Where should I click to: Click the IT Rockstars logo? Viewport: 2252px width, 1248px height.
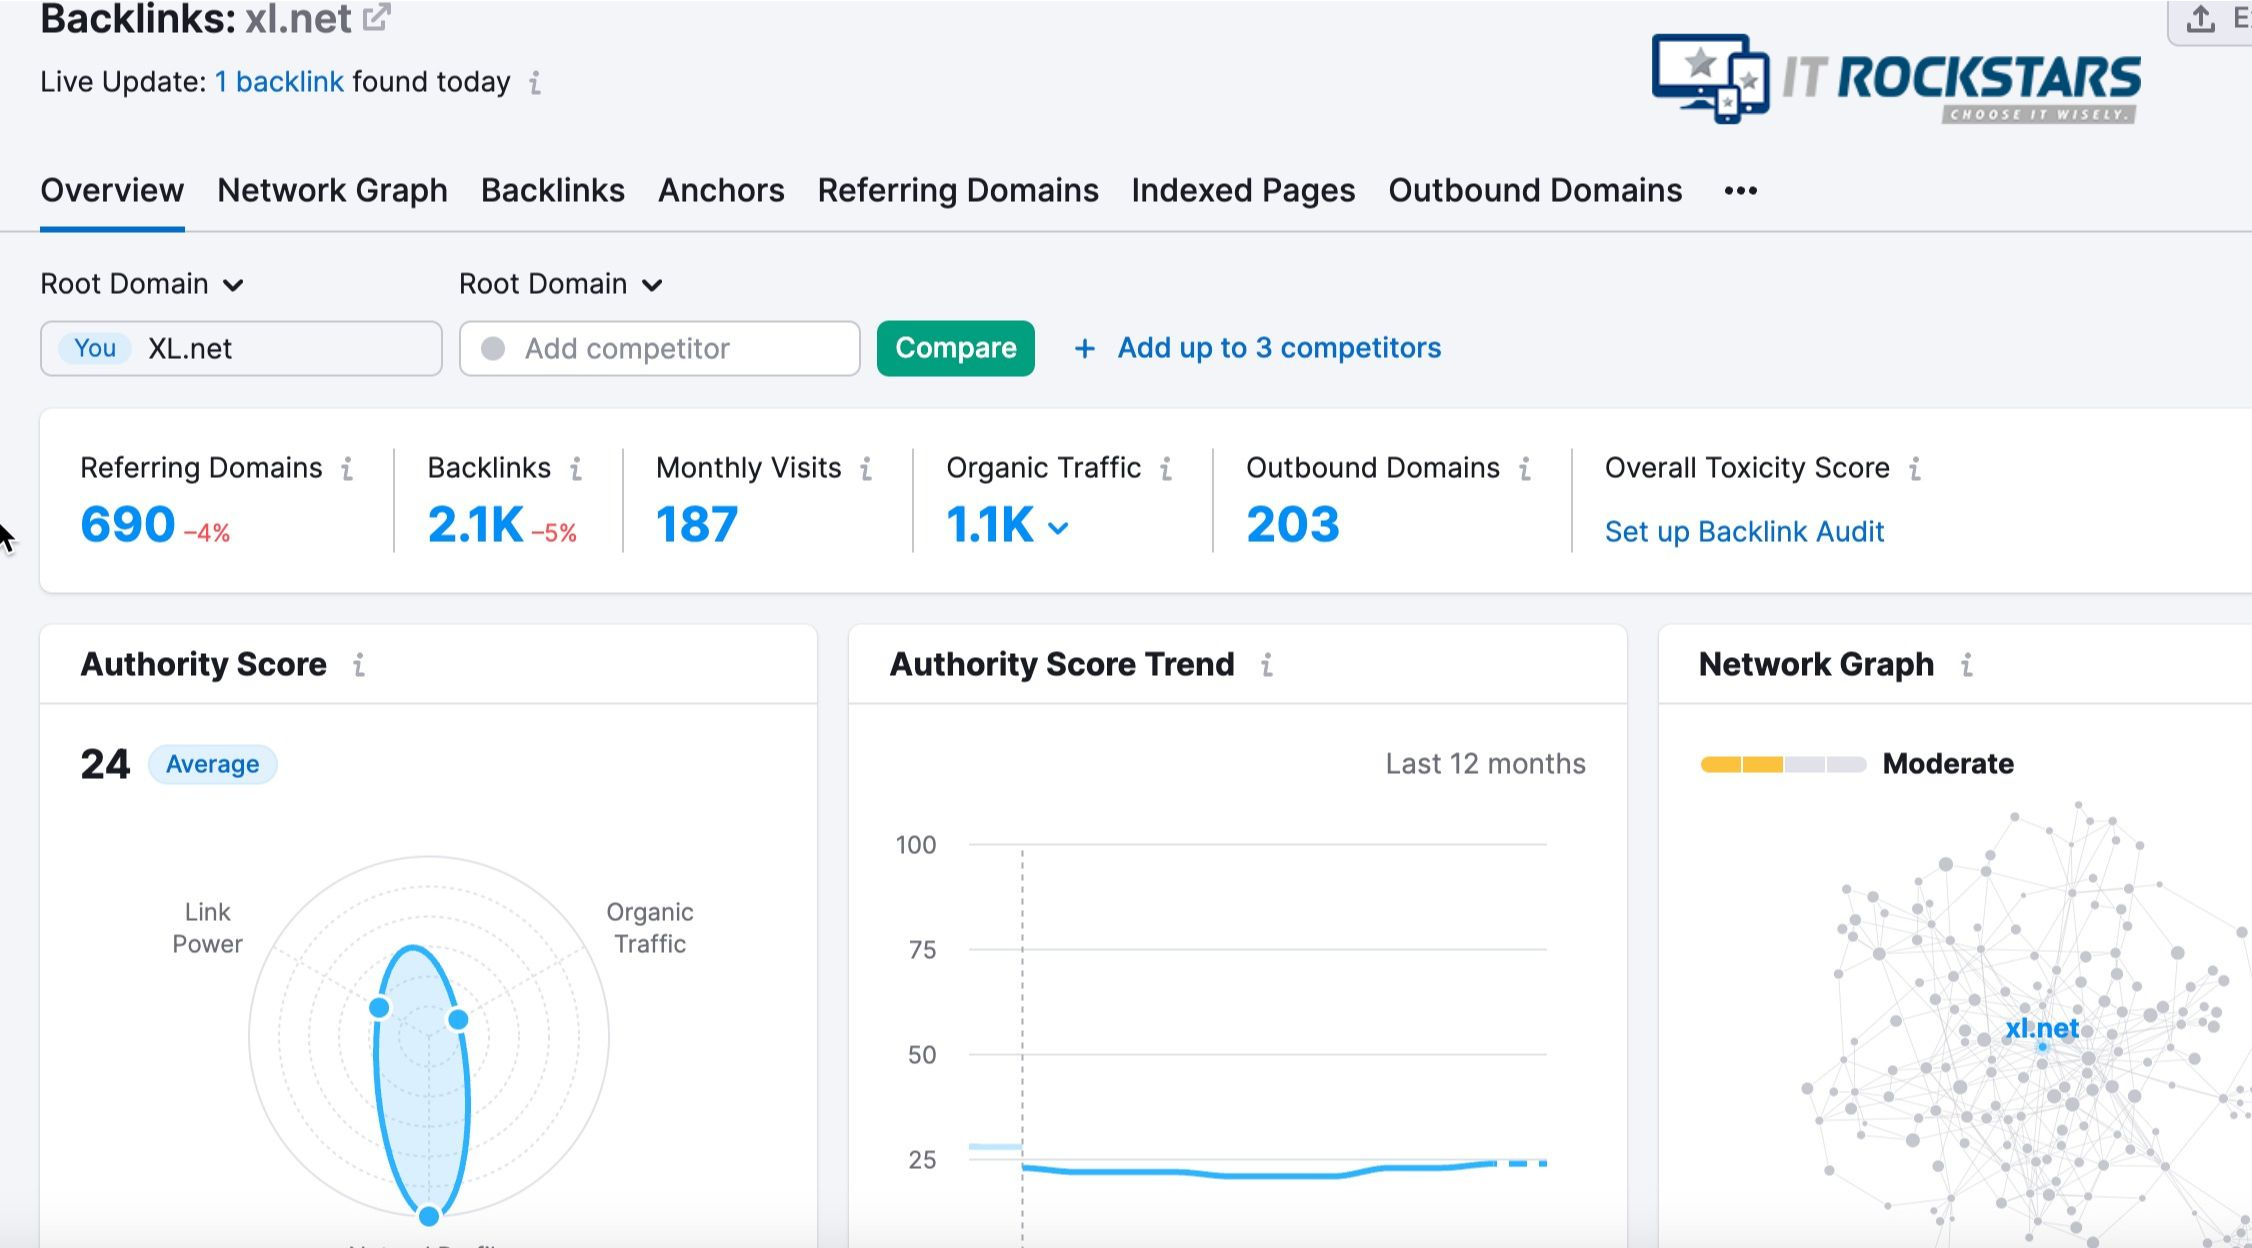[x=1895, y=79]
